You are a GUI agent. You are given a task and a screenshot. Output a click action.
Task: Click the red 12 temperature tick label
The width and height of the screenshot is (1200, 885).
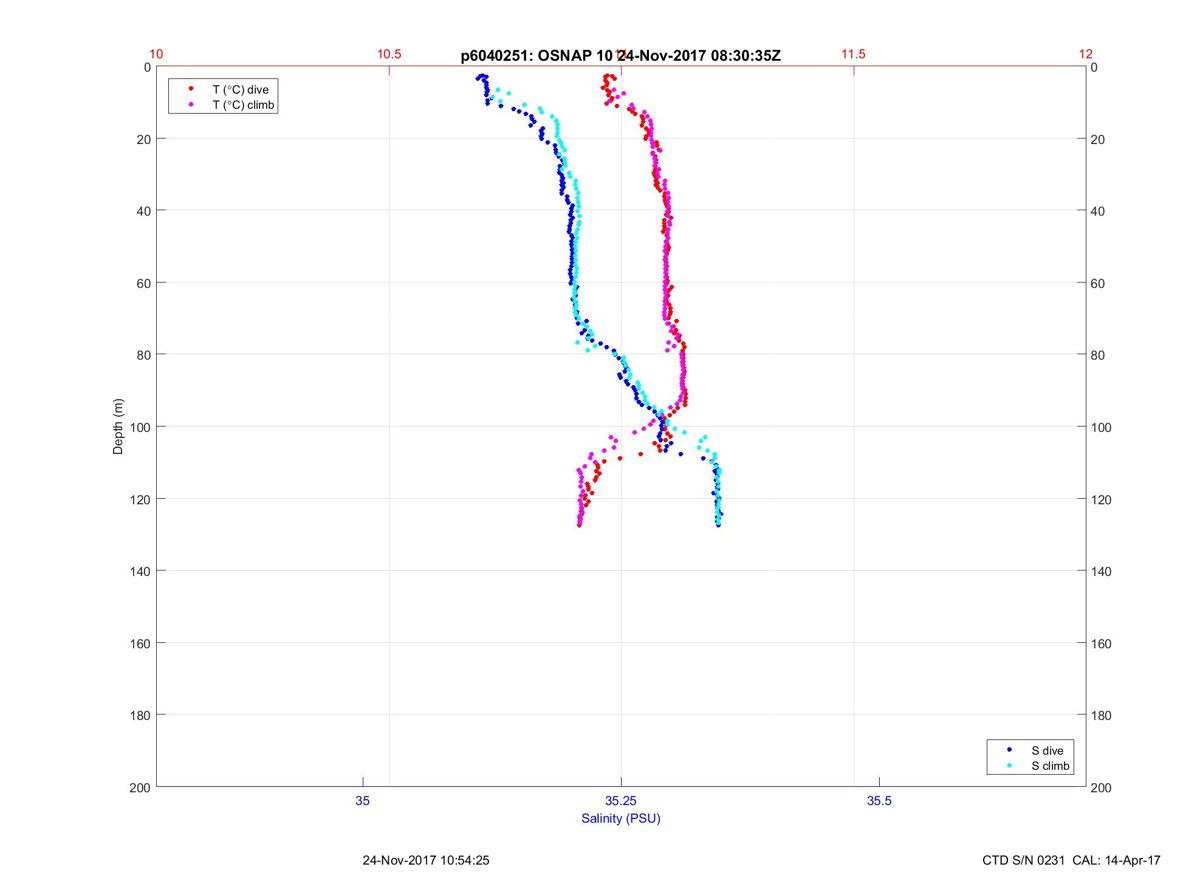click(x=1086, y=54)
